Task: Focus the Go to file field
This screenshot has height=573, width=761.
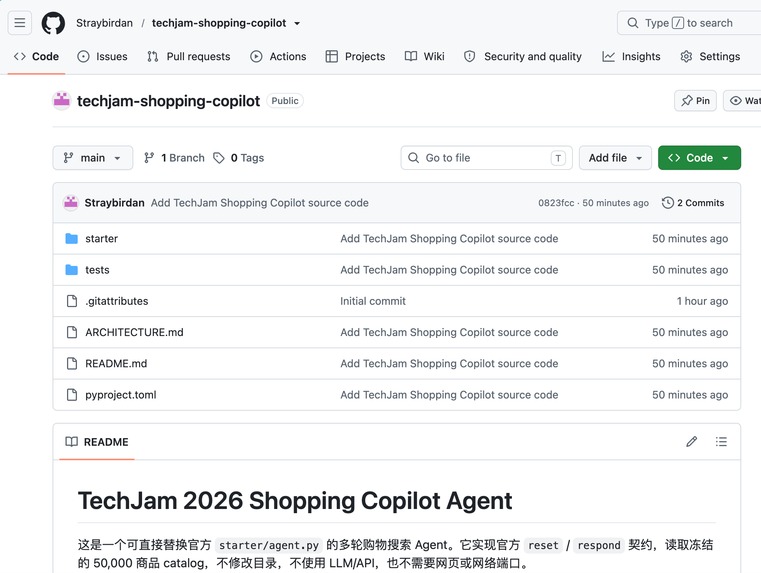Action: [486, 158]
